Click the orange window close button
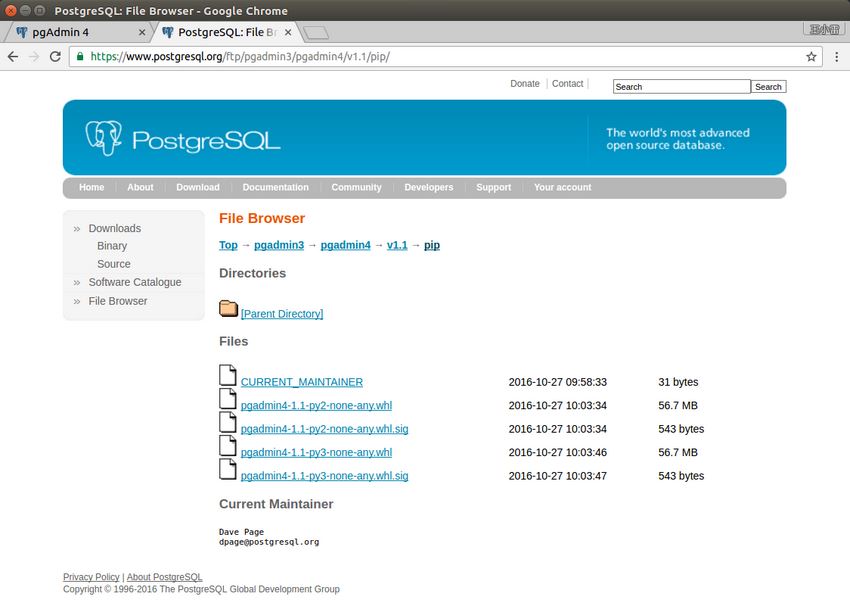 click(x=11, y=10)
